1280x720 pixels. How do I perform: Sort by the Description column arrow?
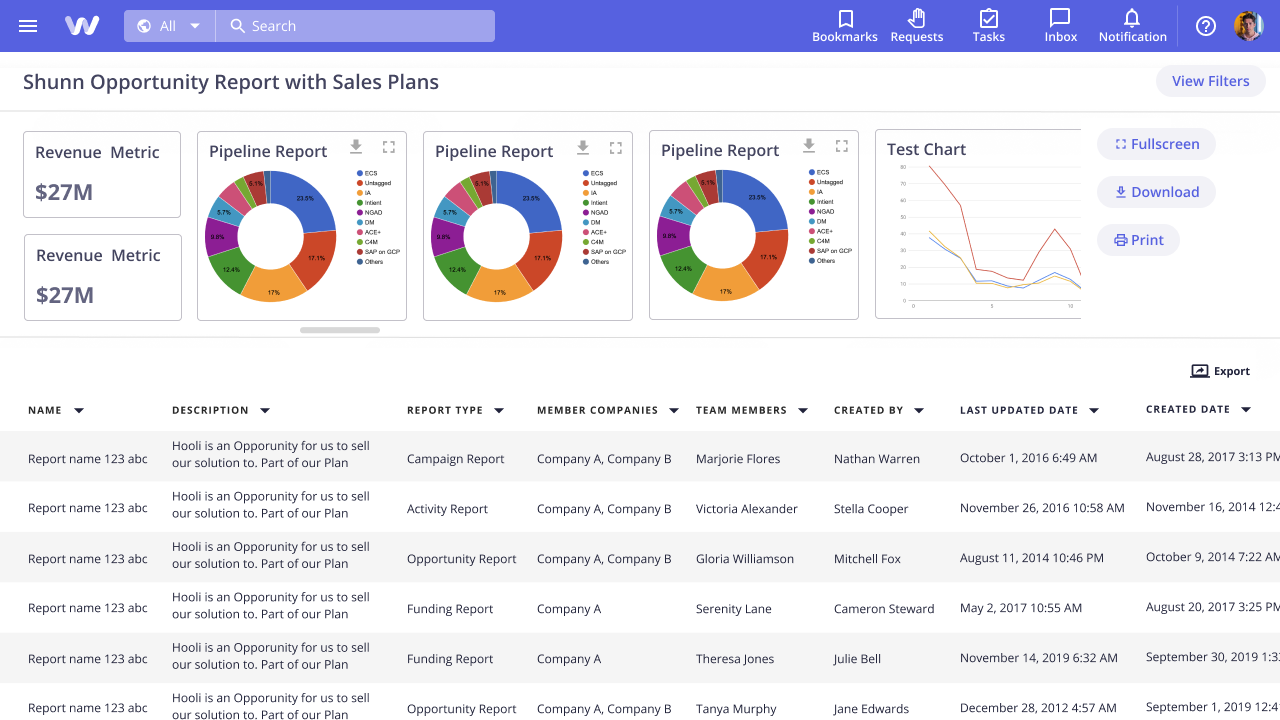point(265,411)
